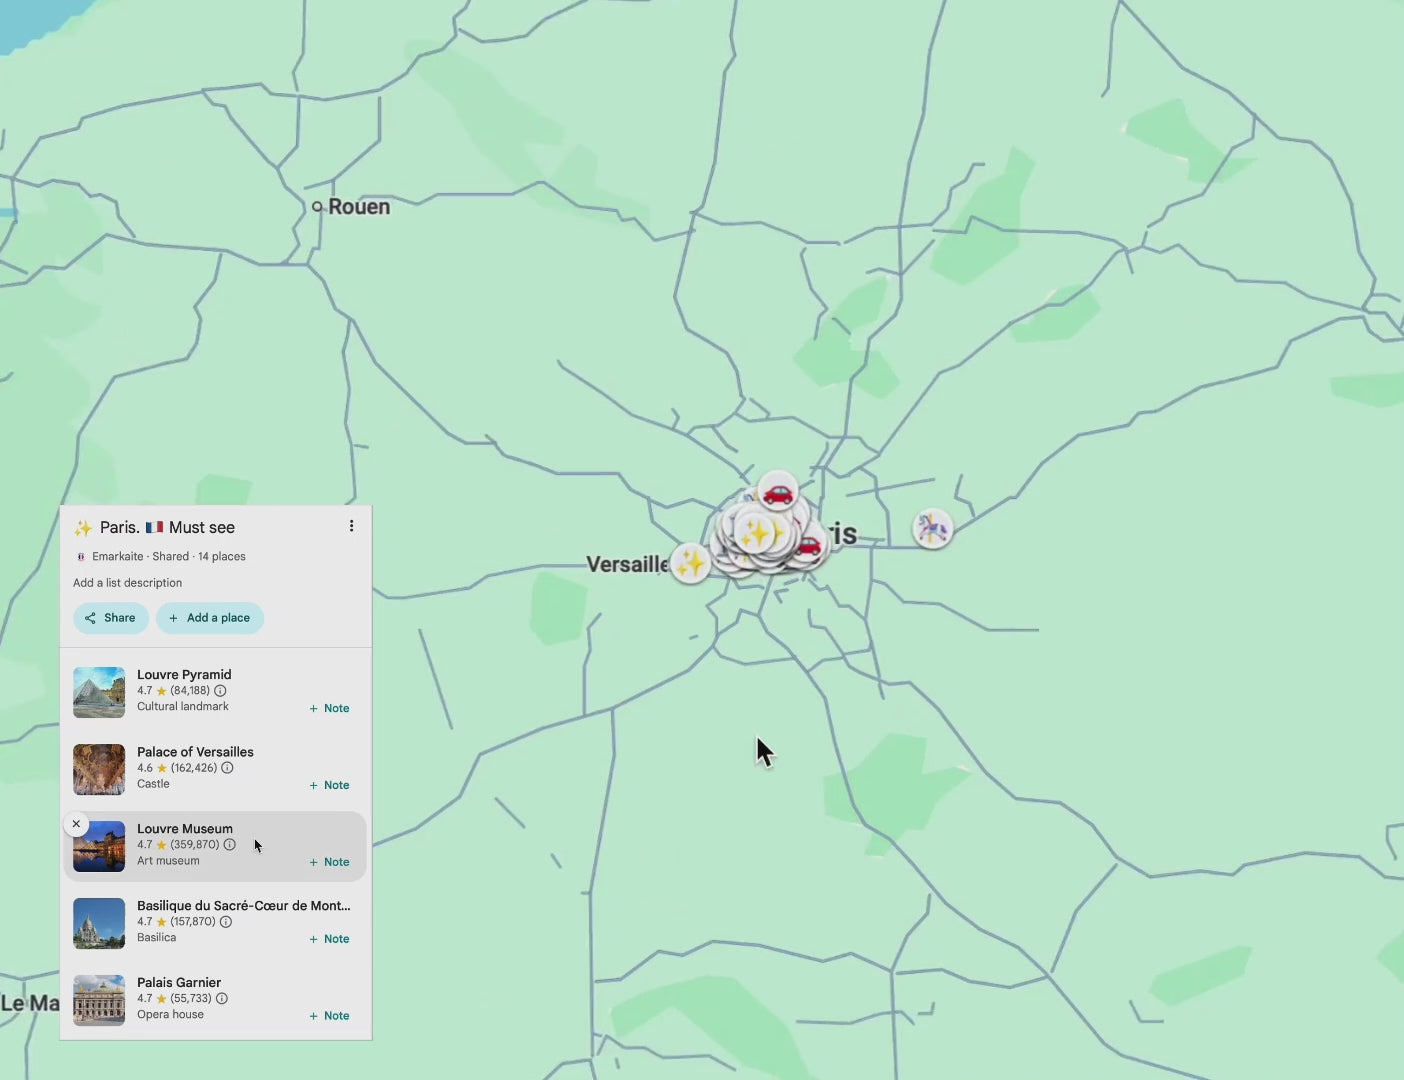Click the info icon for Basilique du Sacré-Cœur
The width and height of the screenshot is (1404, 1080).
(x=226, y=921)
